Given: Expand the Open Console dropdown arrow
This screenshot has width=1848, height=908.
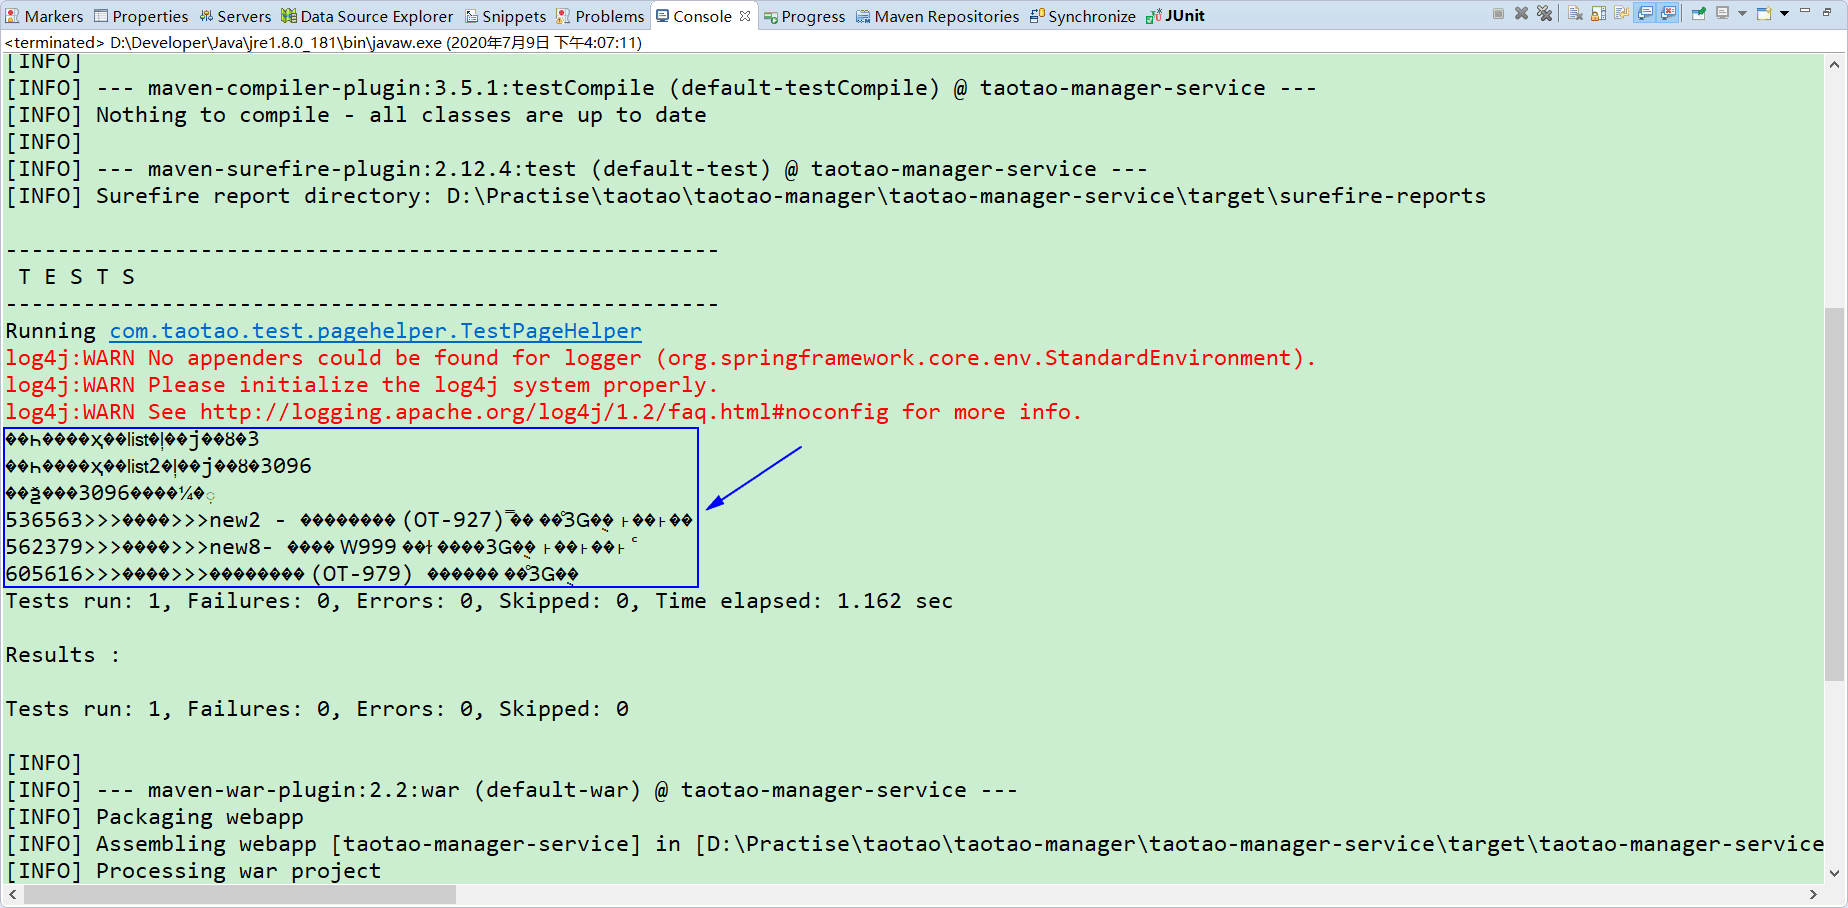Looking at the screenshot, I should point(1784,14).
